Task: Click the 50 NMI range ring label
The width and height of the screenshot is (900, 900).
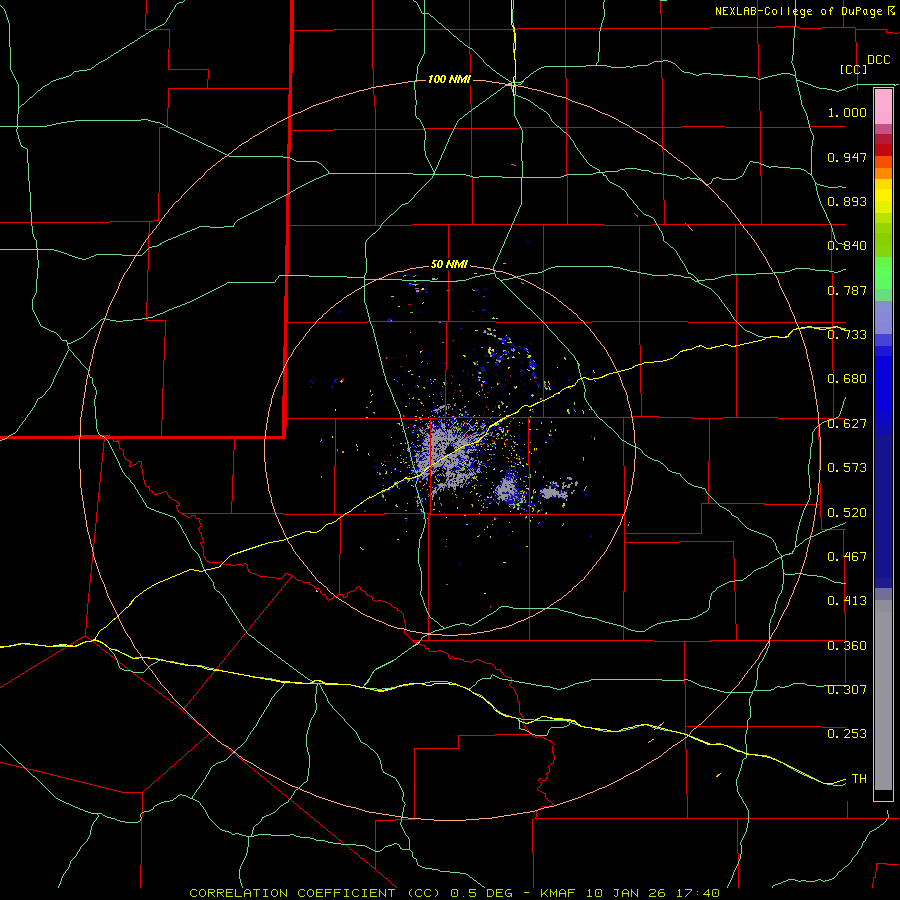Action: coord(449,264)
